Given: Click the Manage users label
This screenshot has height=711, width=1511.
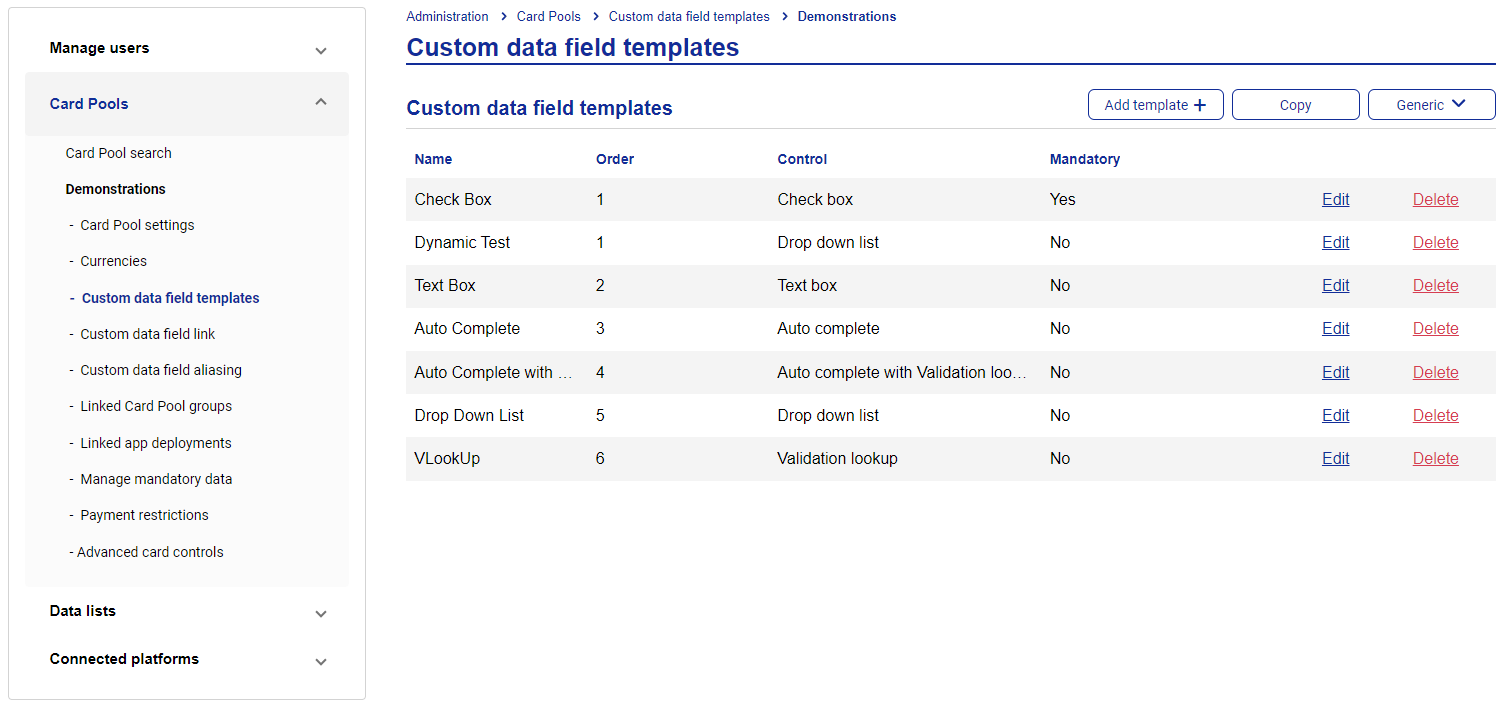Looking at the screenshot, I should [99, 48].
